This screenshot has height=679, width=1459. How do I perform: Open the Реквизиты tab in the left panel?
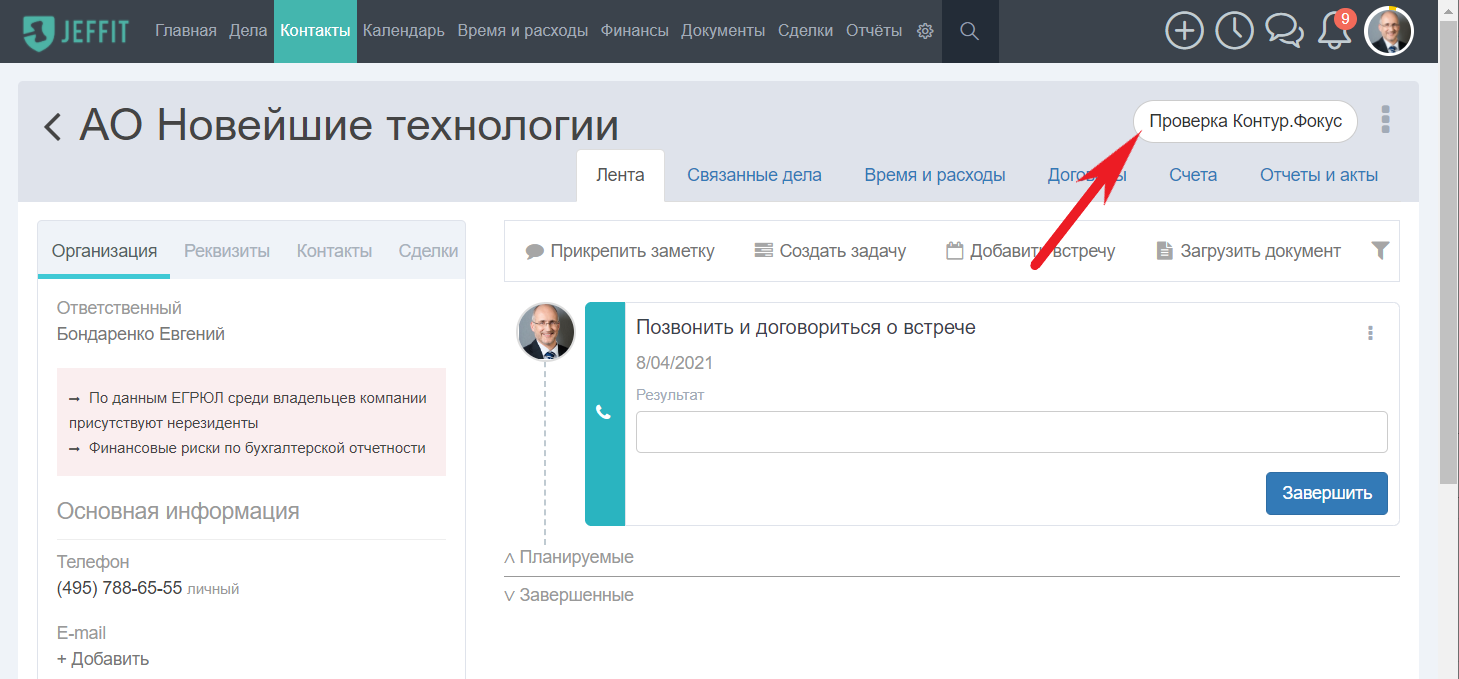pyautogui.click(x=227, y=251)
